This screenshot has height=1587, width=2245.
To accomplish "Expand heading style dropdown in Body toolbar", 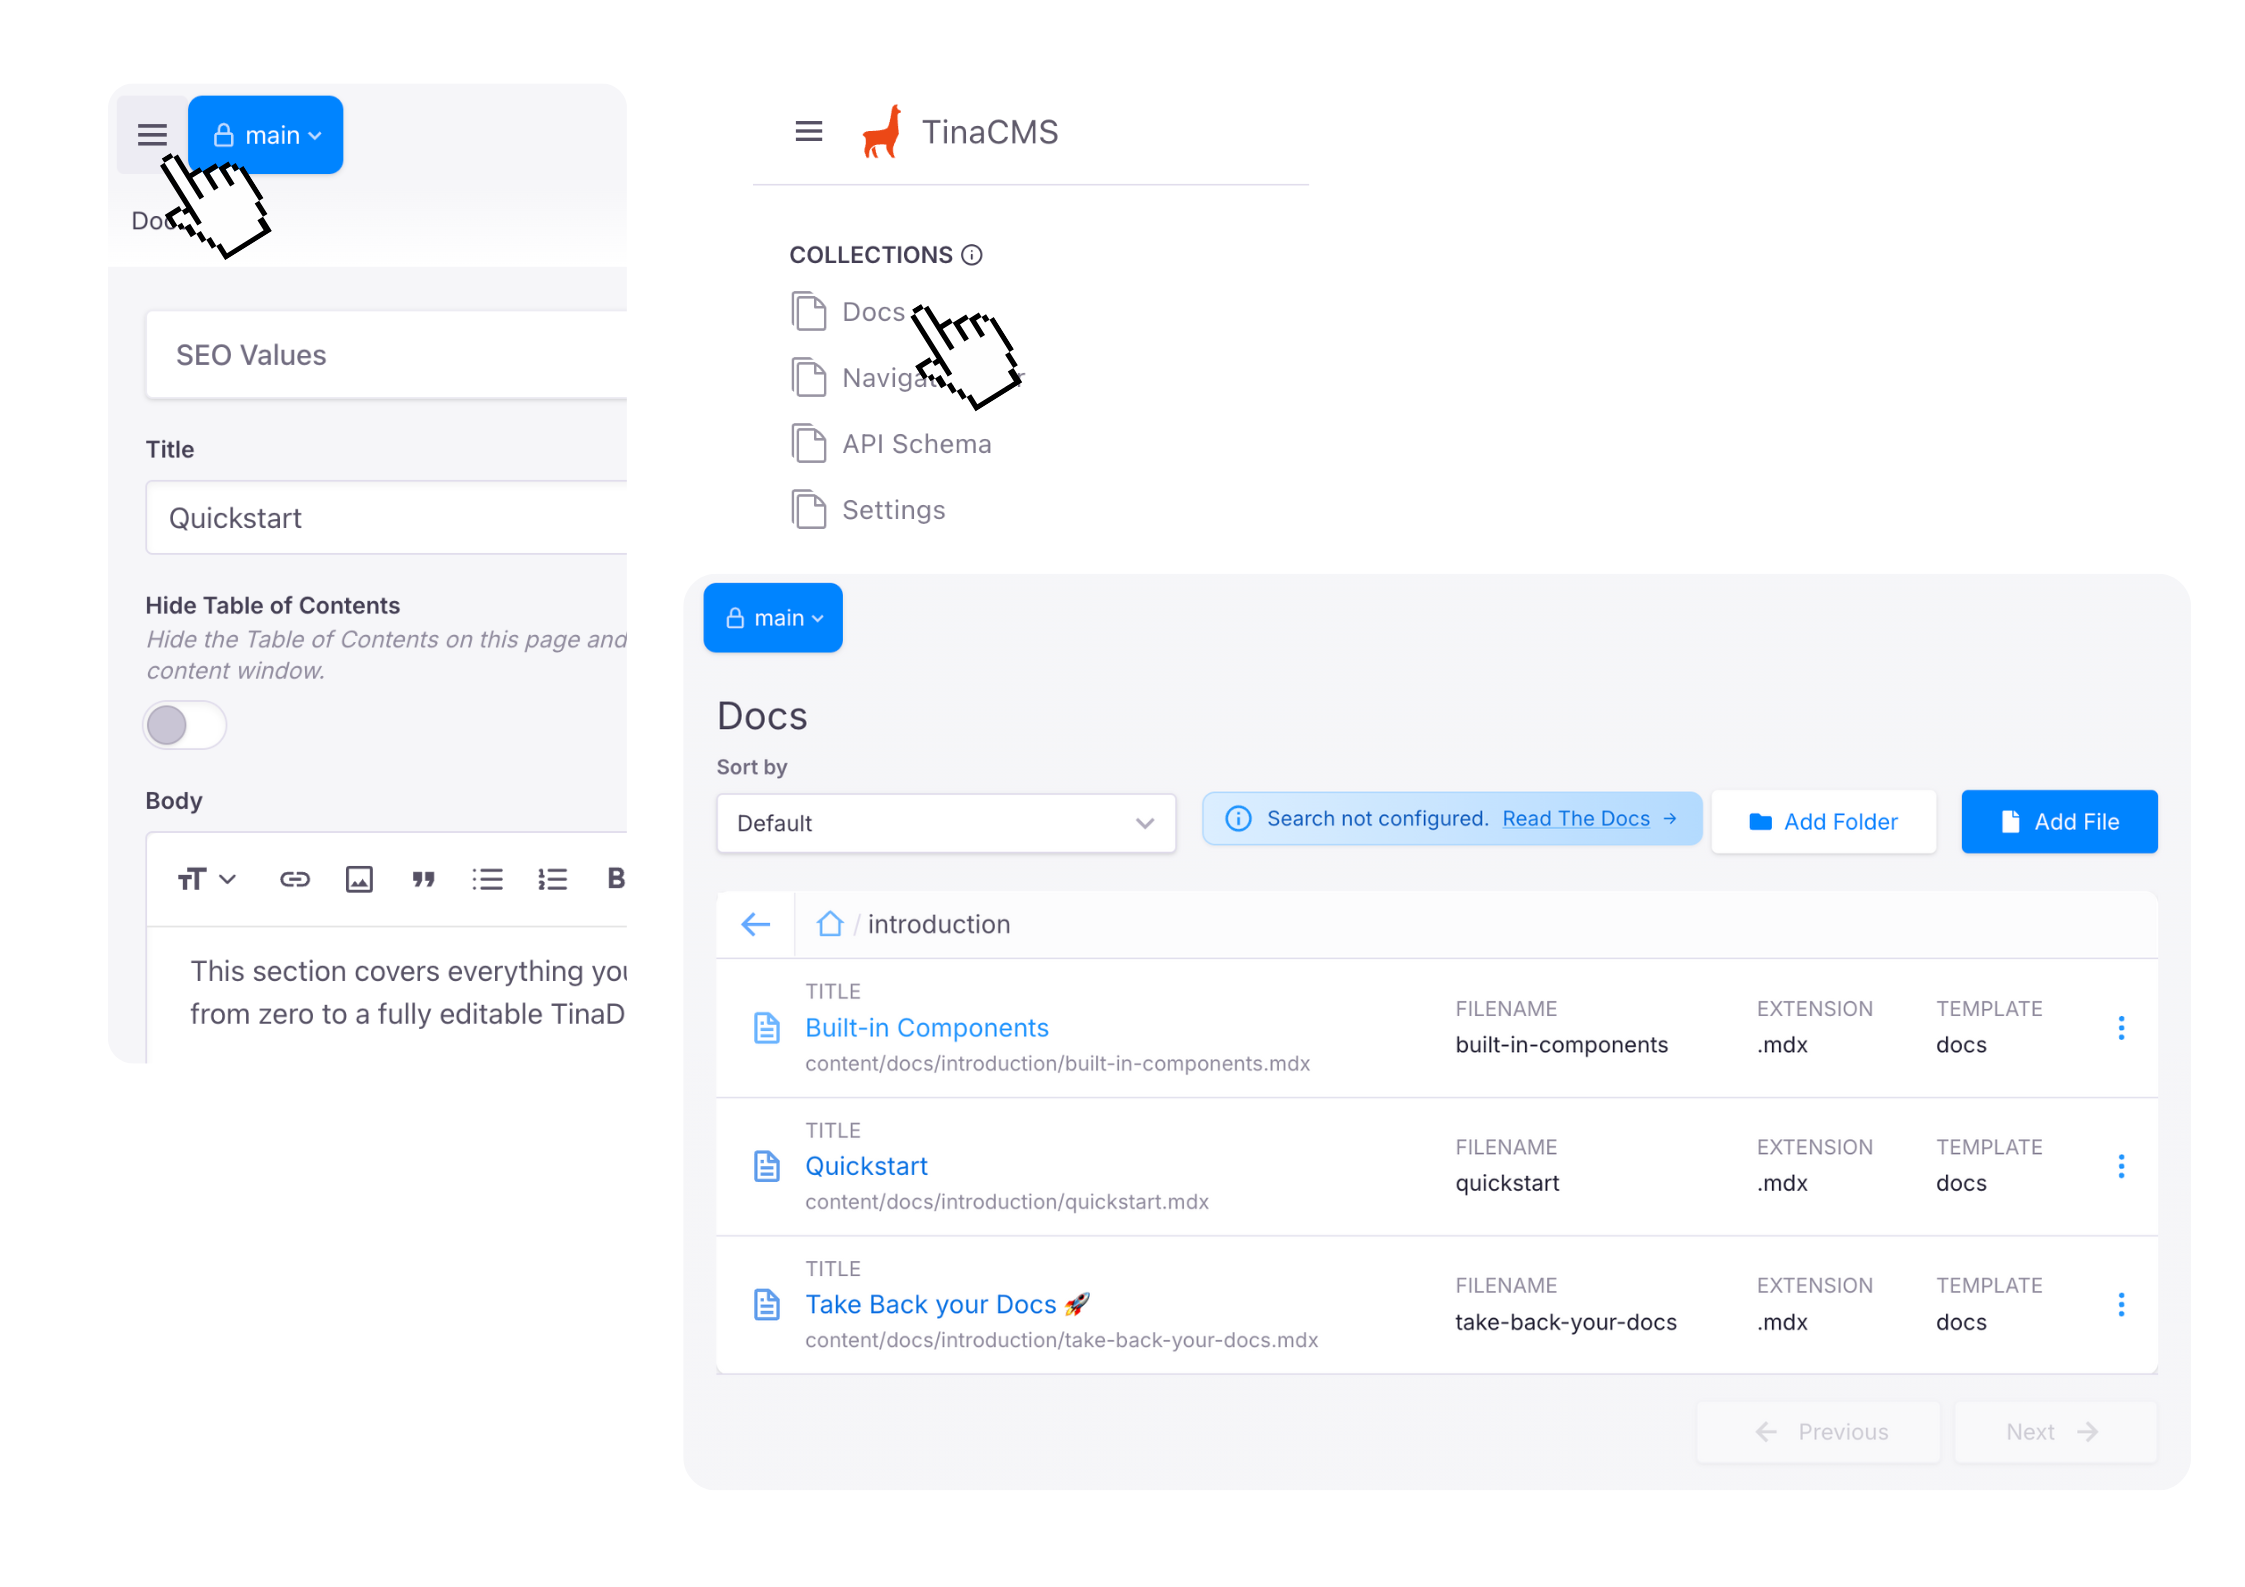I will [x=206, y=879].
